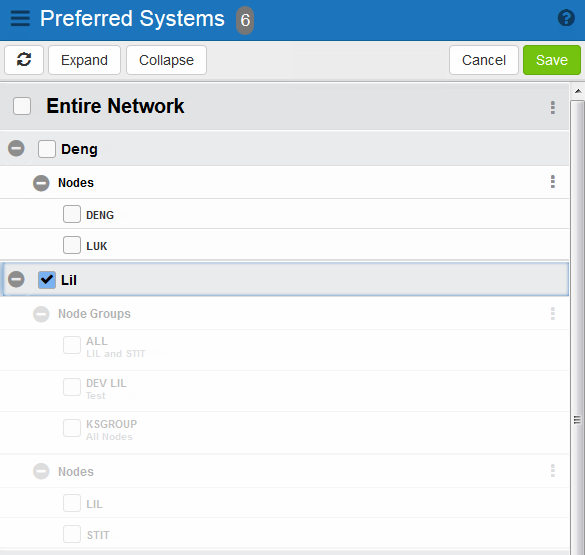Collapse the Node Groups section
The image size is (585, 555).
point(41,314)
